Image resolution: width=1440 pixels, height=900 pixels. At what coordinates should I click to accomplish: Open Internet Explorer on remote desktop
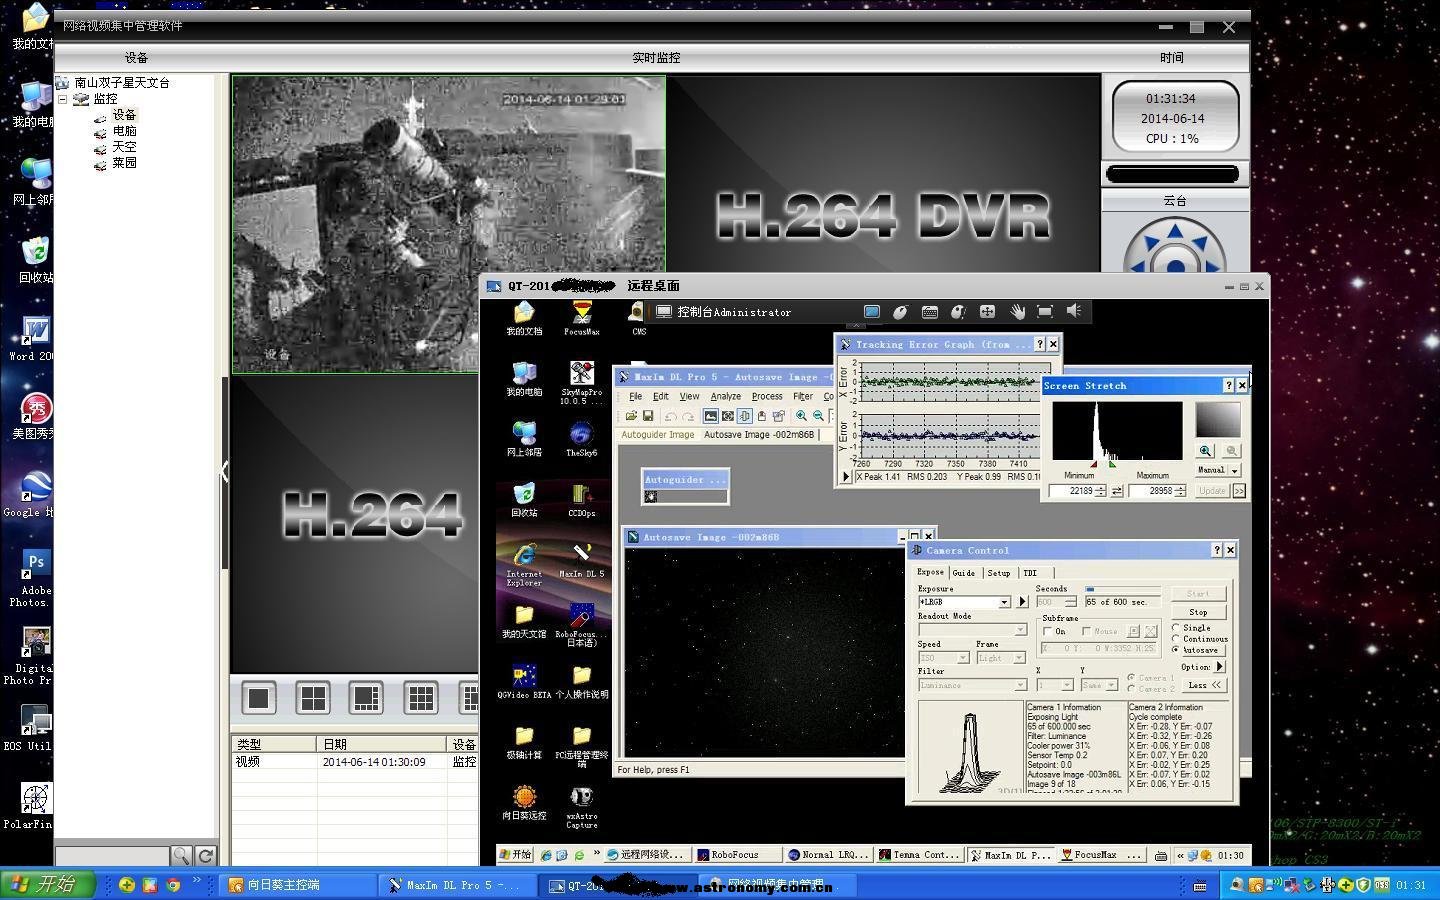[x=524, y=565]
